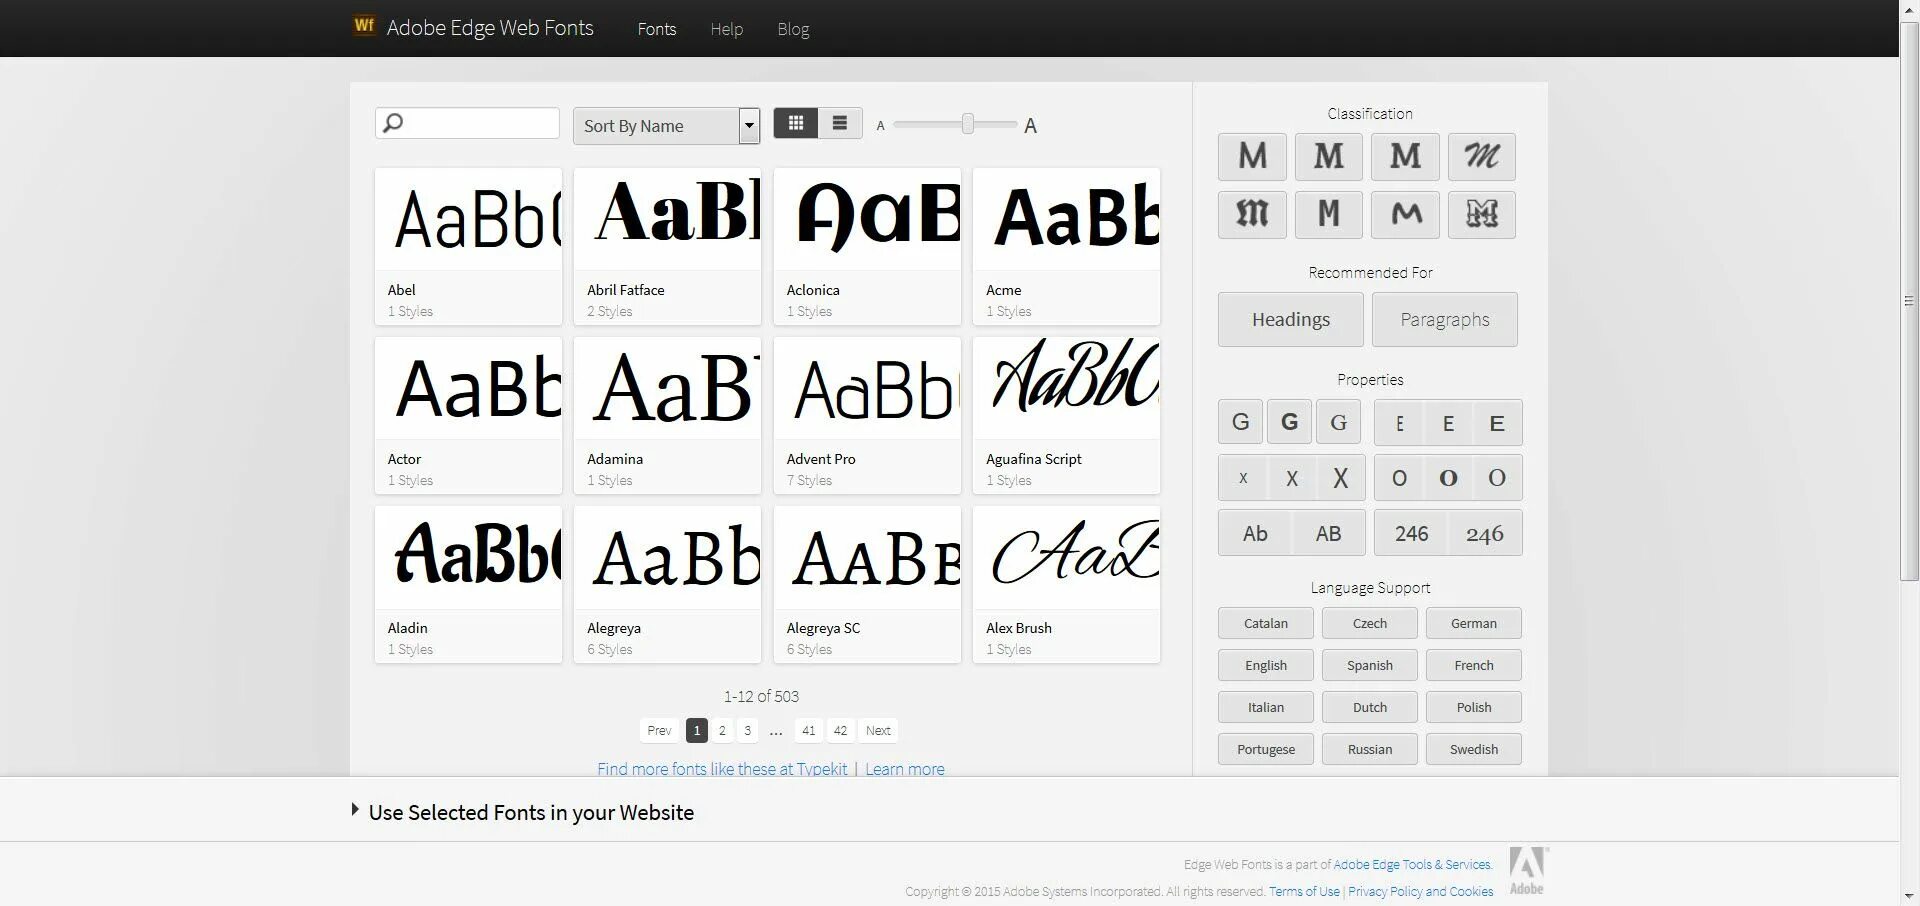The width and height of the screenshot is (1920, 906).
Task: Open Find more fonts like these at Typekit
Action: coord(722,769)
